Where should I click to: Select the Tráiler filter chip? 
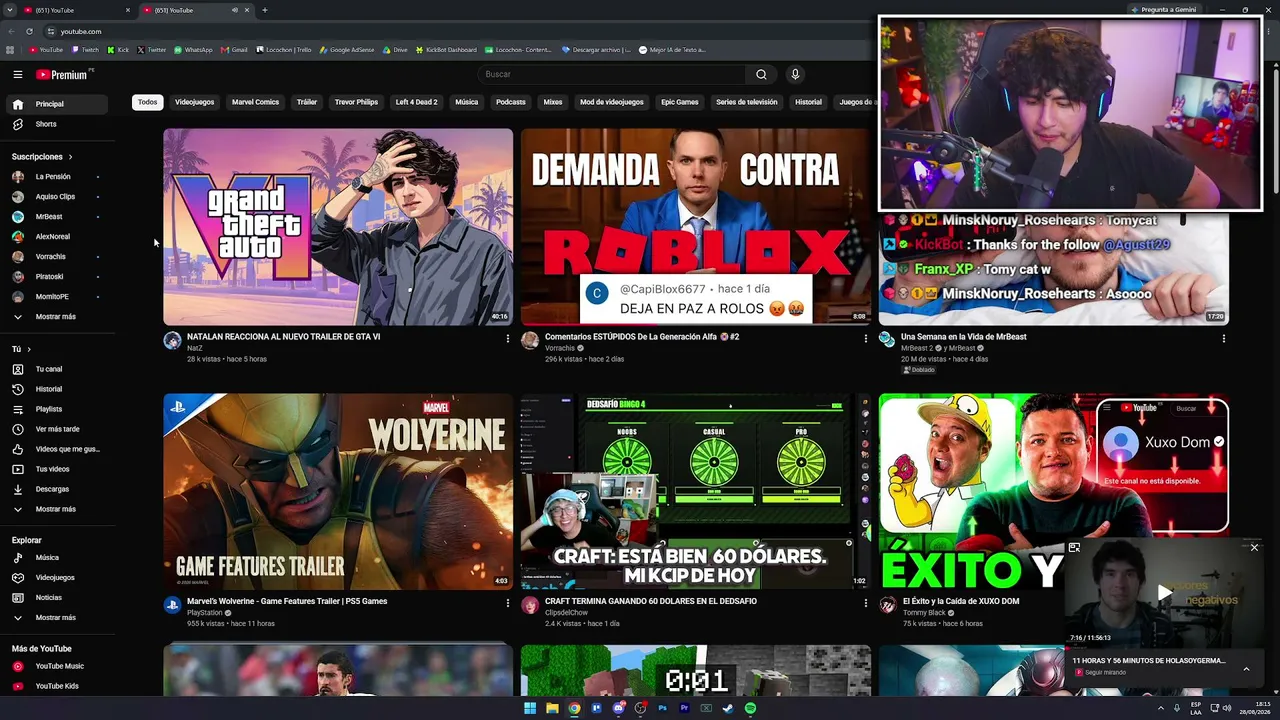click(x=307, y=102)
